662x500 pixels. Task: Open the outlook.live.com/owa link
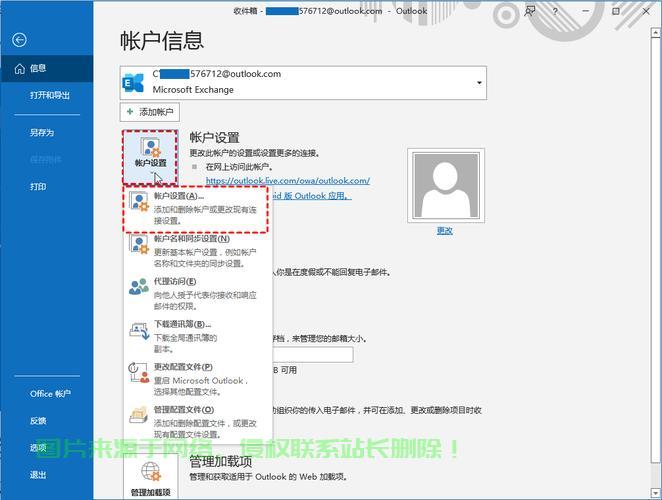(288, 181)
